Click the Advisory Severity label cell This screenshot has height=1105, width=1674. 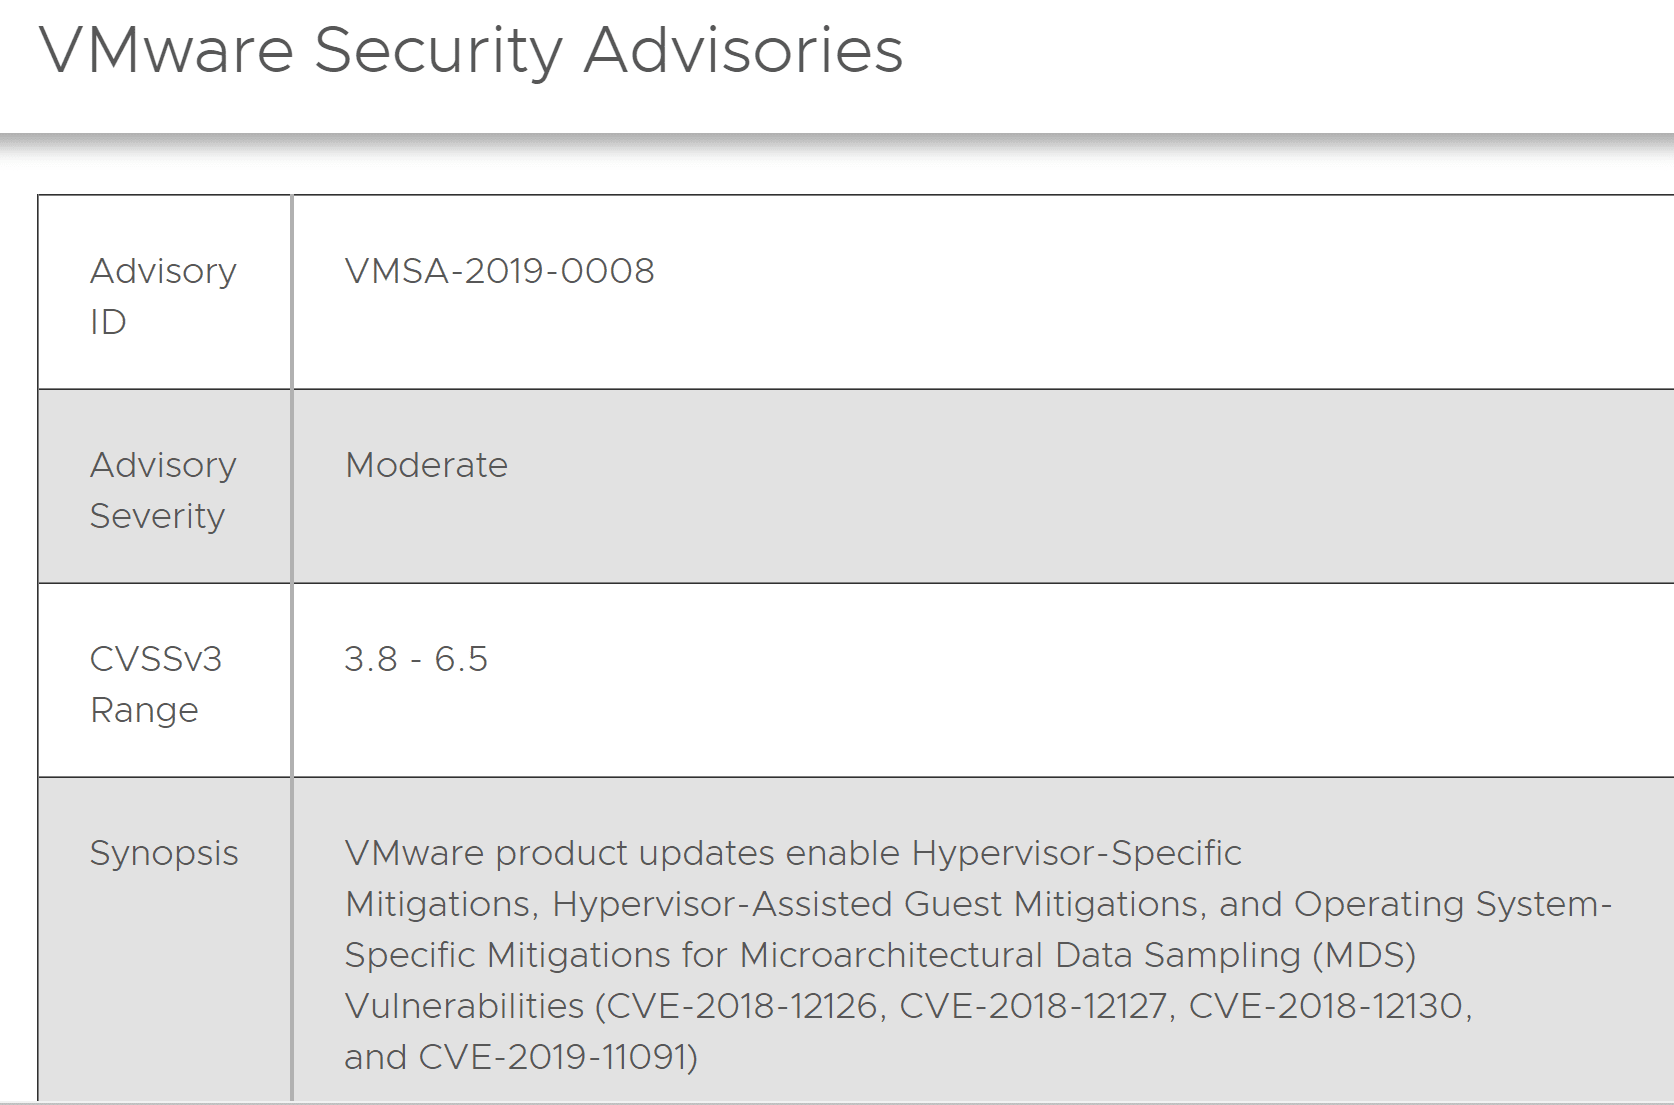pos(163,490)
